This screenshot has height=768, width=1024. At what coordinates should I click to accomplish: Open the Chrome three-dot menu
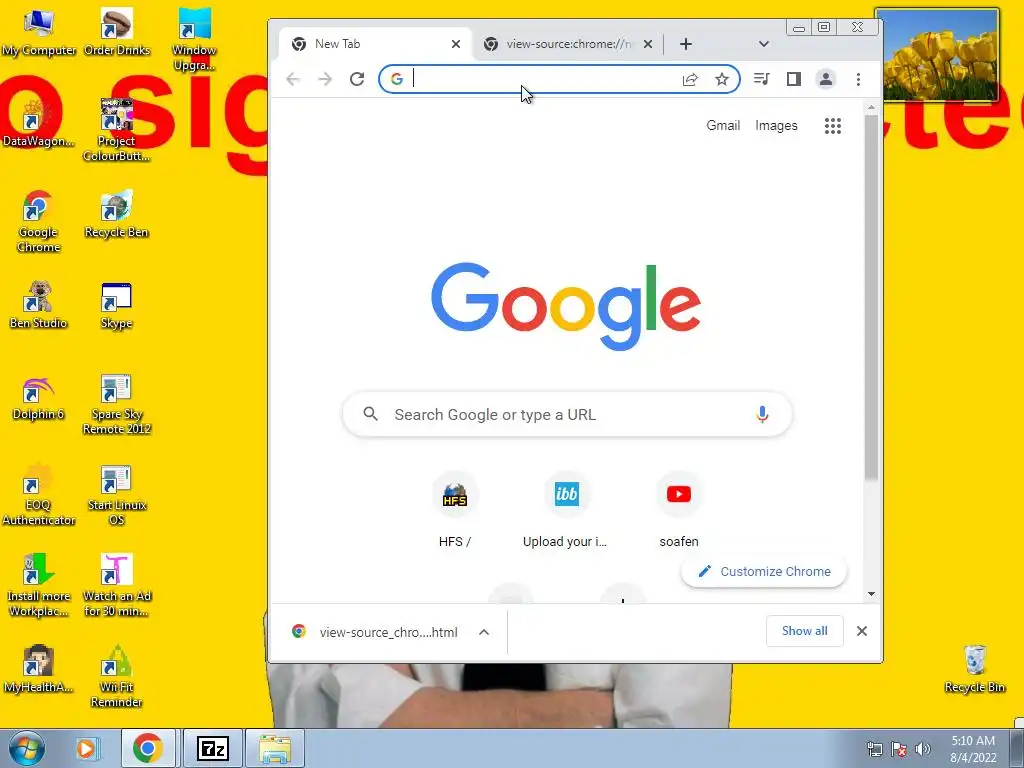click(858, 79)
